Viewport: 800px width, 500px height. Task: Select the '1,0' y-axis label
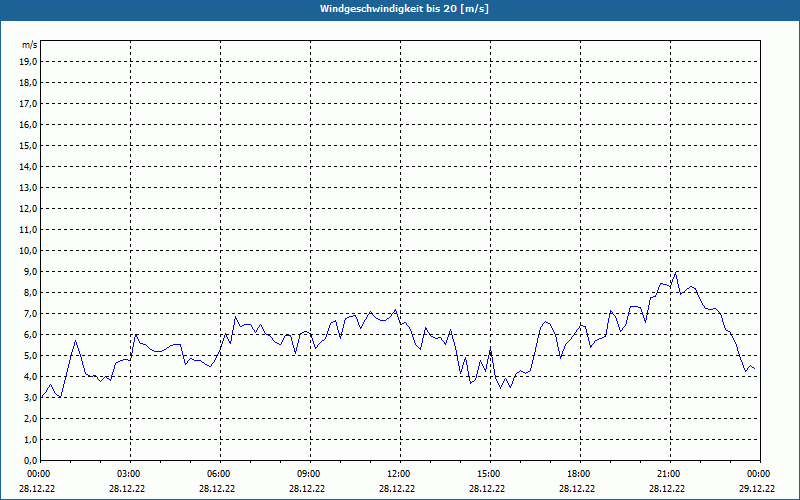pyautogui.click(x=31, y=439)
